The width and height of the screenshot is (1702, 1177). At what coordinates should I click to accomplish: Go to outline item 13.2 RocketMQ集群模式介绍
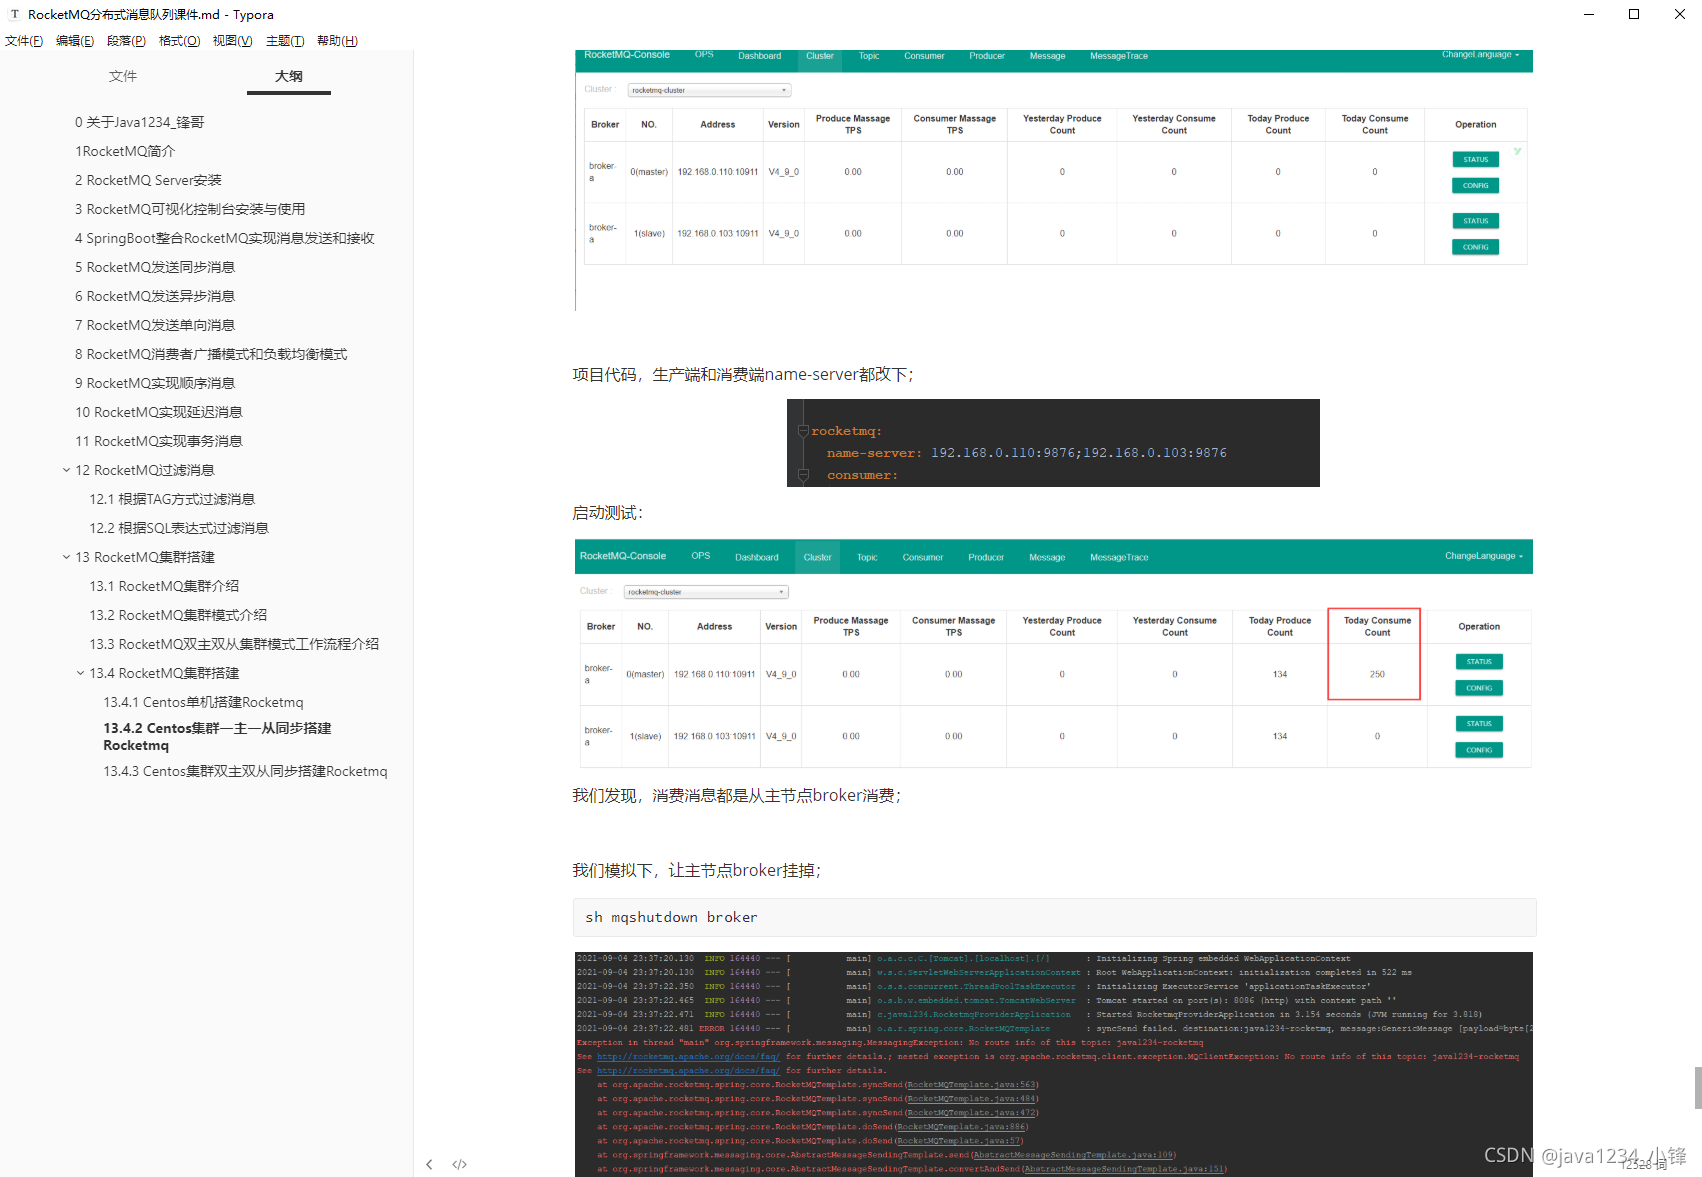coord(178,615)
